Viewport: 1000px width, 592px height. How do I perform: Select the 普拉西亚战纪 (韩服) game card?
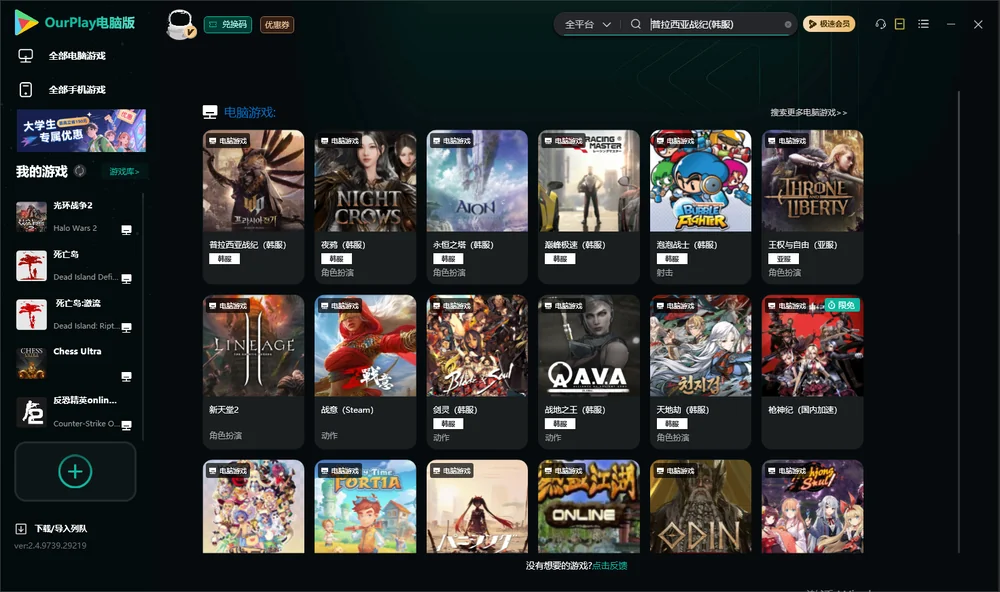pyautogui.click(x=253, y=207)
